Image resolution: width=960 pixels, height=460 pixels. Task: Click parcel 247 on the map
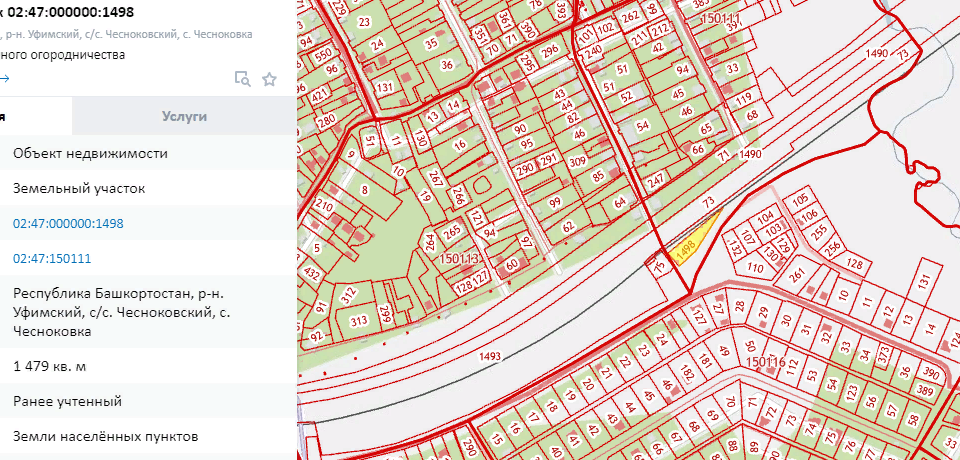(655, 183)
